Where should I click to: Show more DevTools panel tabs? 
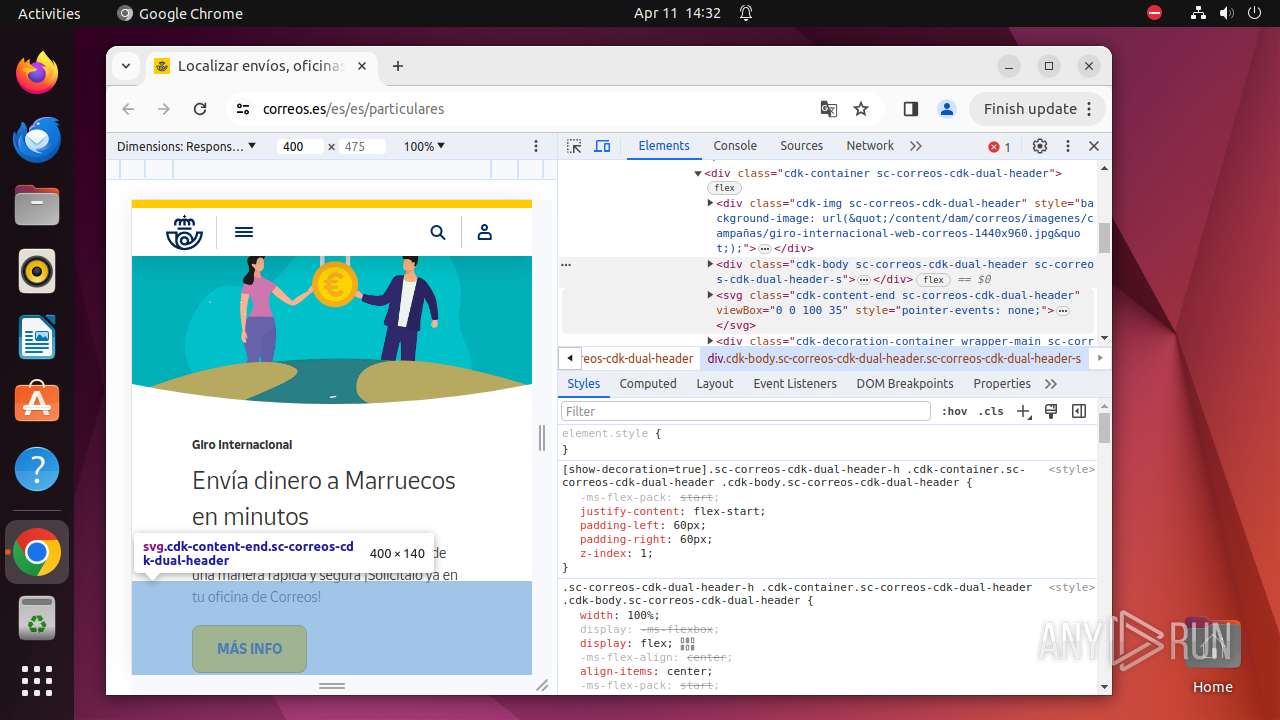(x=915, y=146)
